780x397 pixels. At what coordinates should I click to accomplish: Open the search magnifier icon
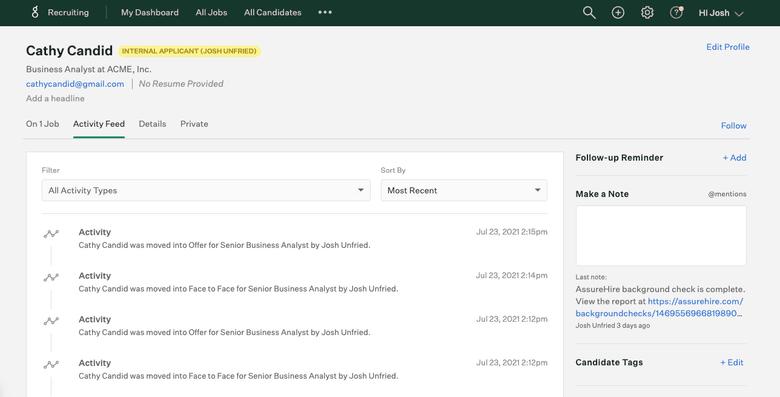[x=589, y=12]
